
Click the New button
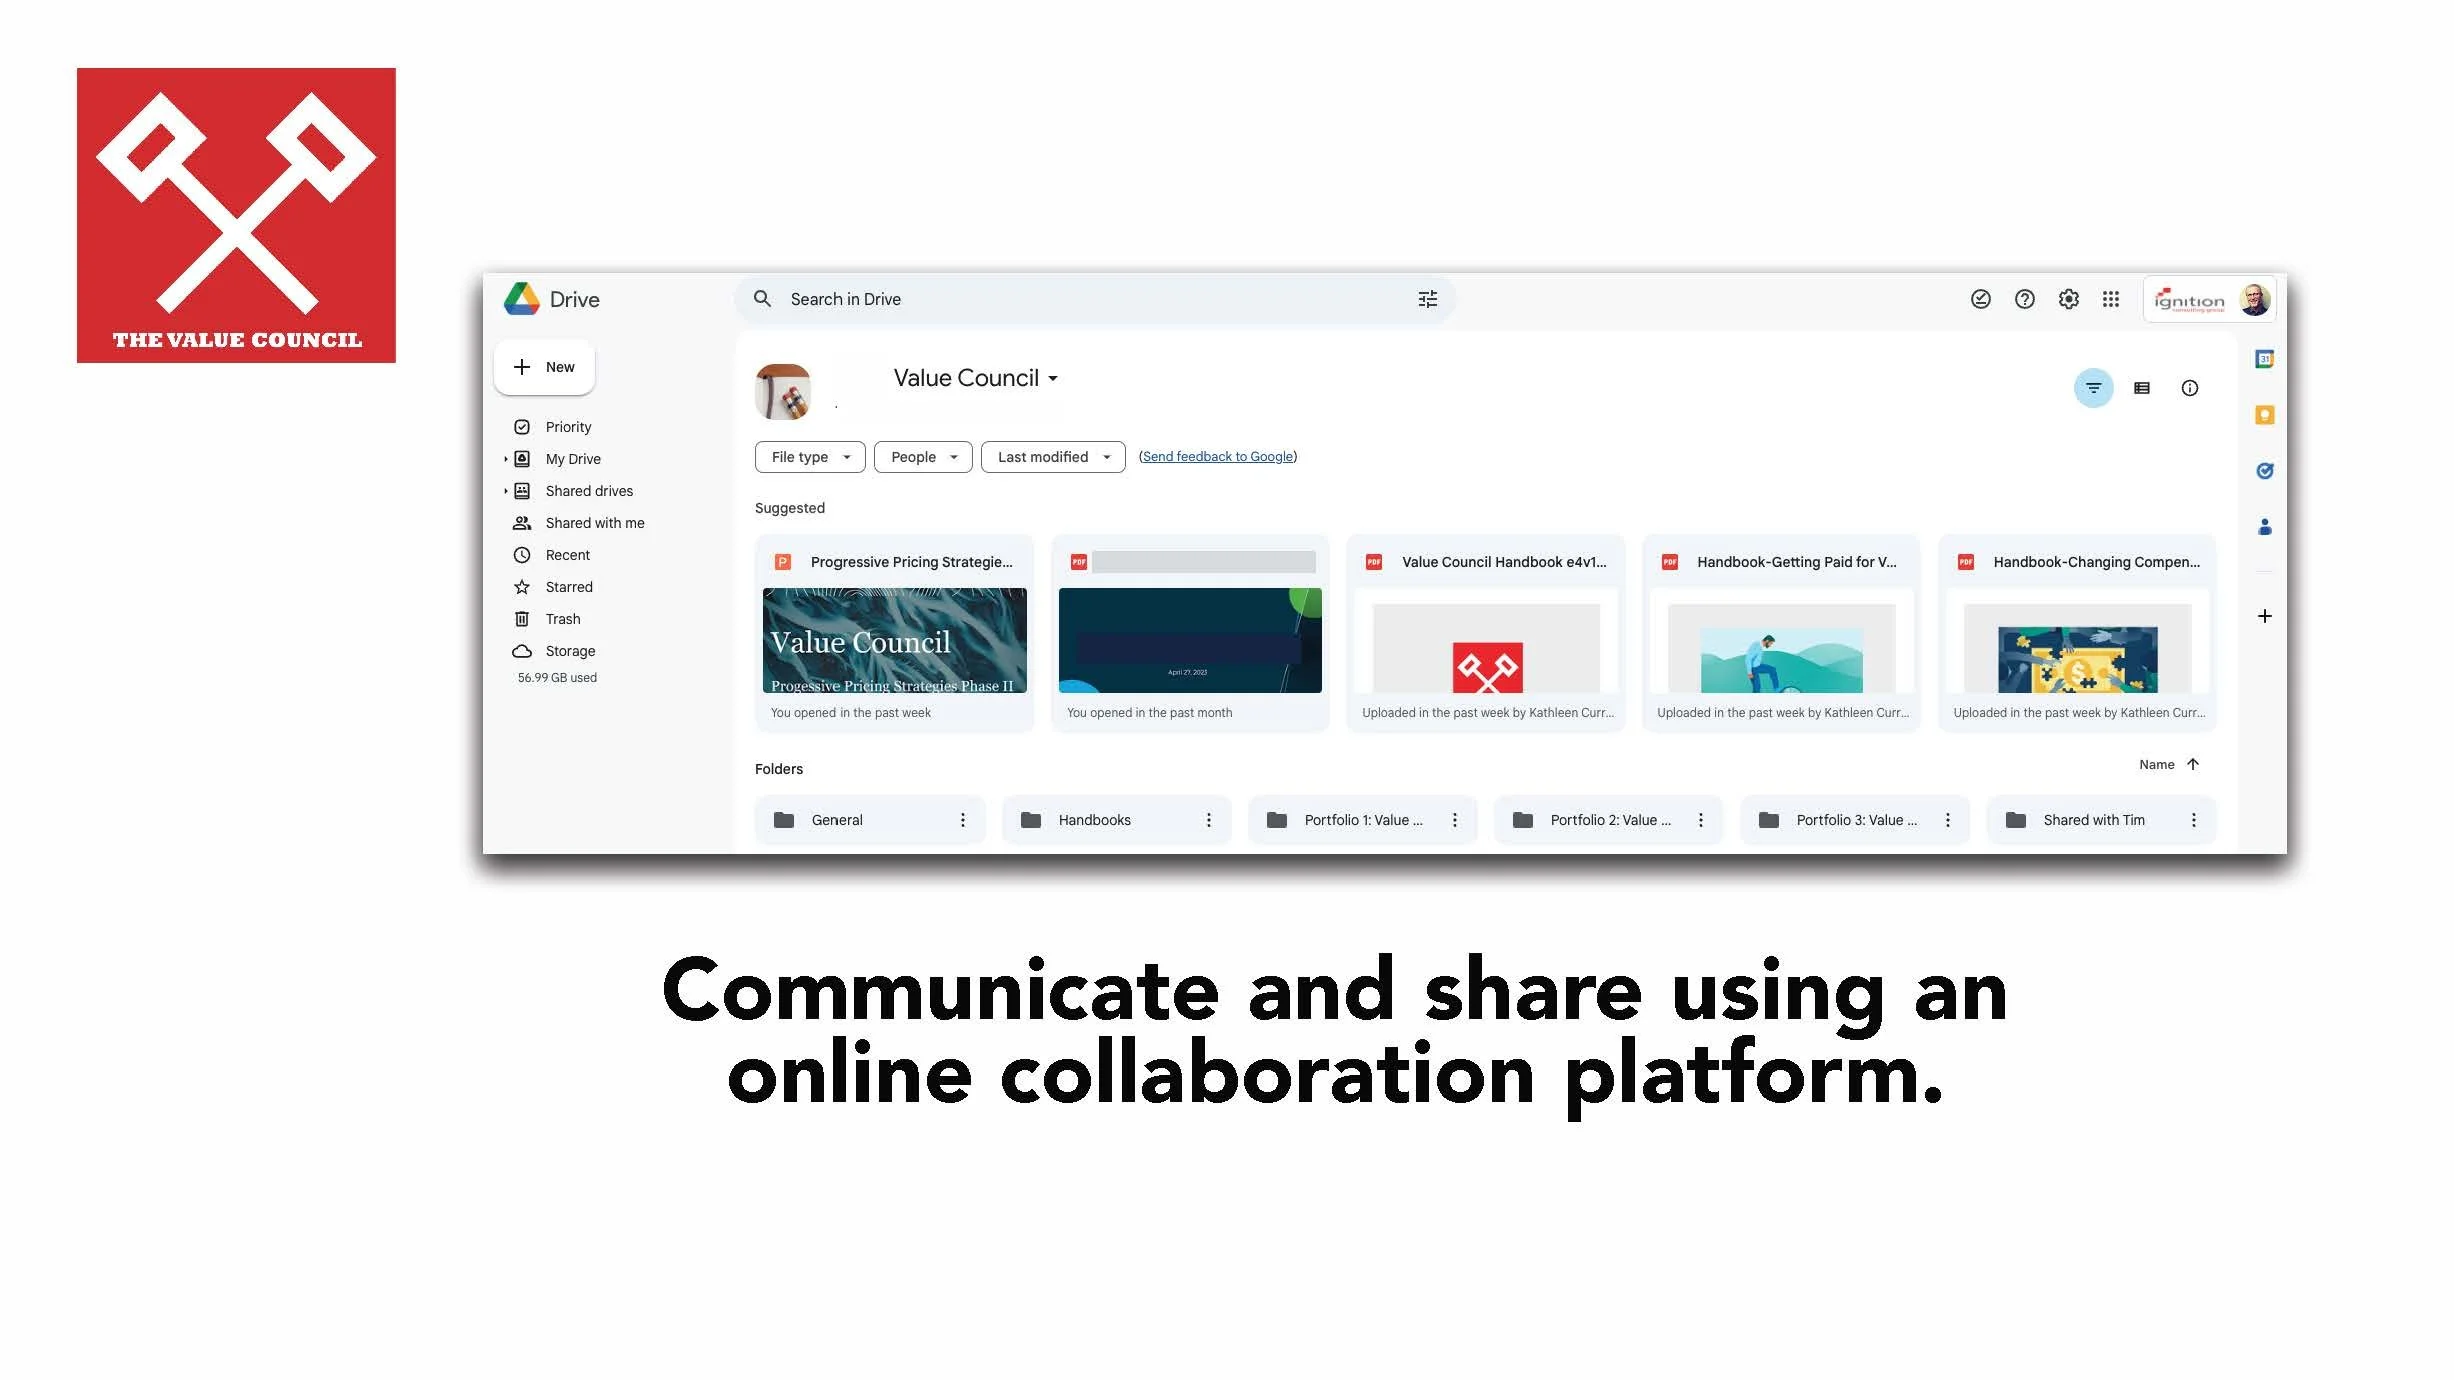(x=544, y=367)
